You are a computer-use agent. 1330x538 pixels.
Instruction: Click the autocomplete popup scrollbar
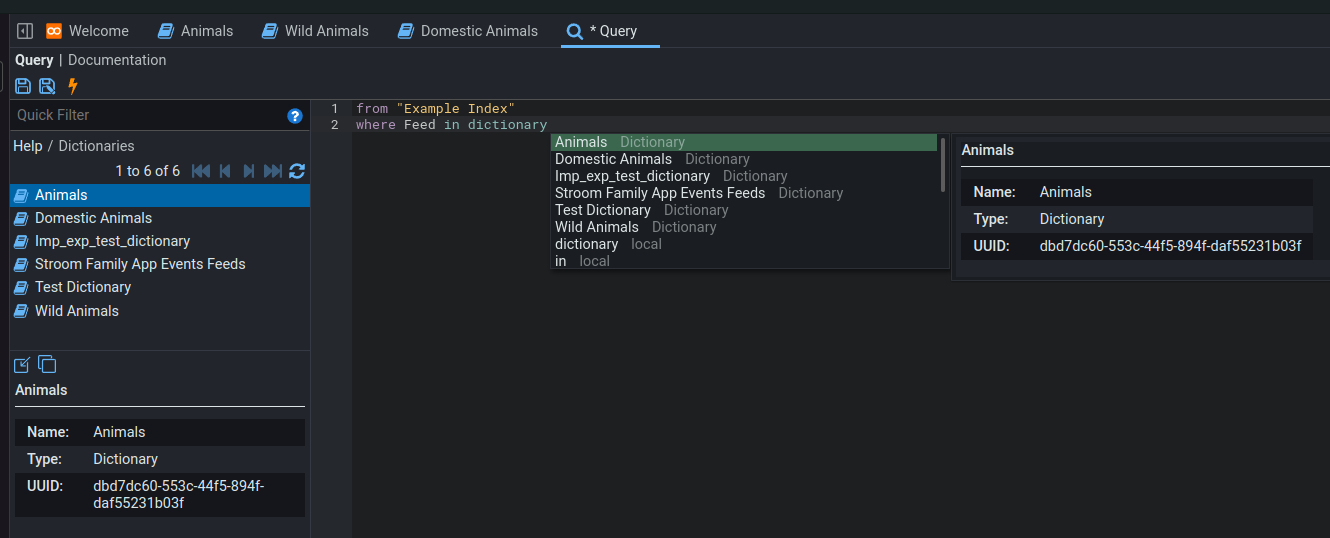tap(943, 164)
